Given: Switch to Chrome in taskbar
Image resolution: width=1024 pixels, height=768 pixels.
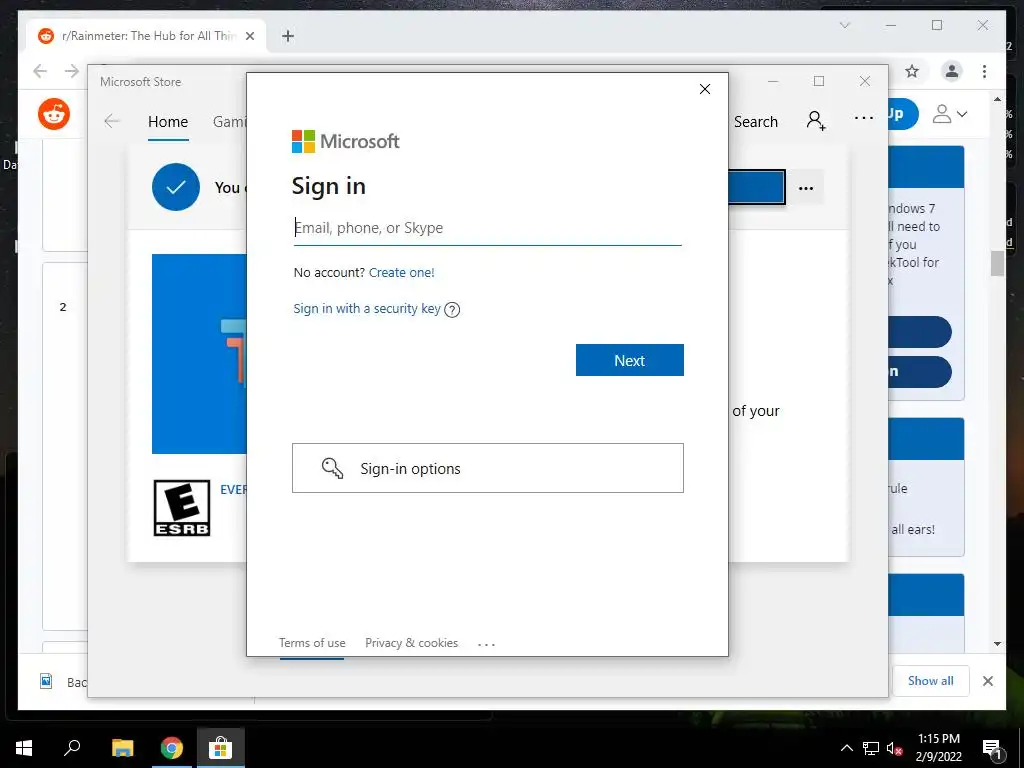Looking at the screenshot, I should pos(172,748).
